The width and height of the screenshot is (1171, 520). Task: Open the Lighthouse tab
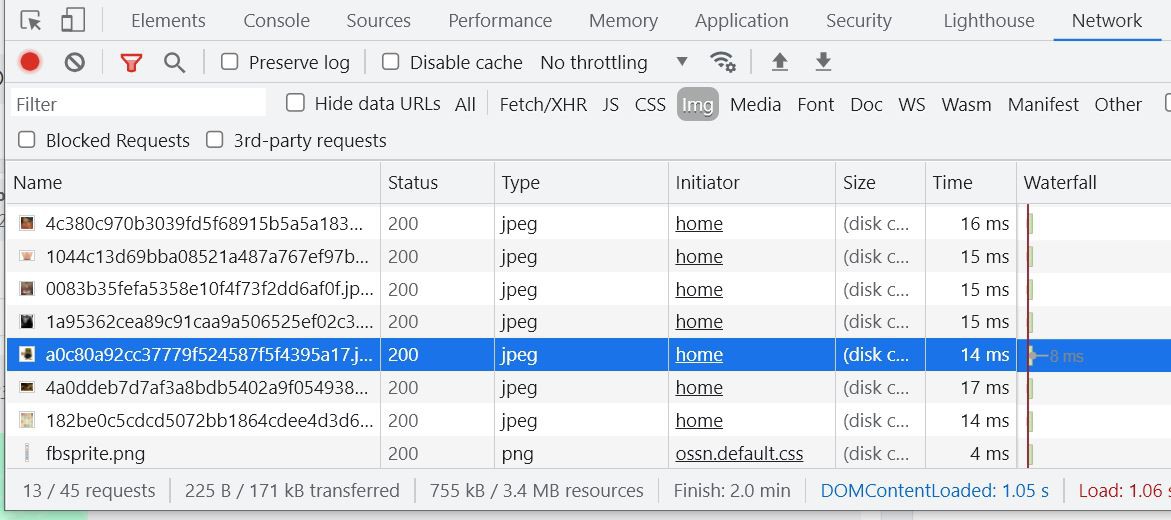point(988,21)
